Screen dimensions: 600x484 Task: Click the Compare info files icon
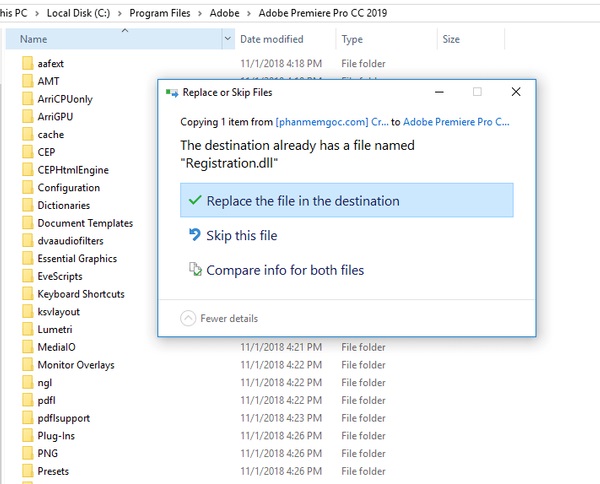point(195,270)
